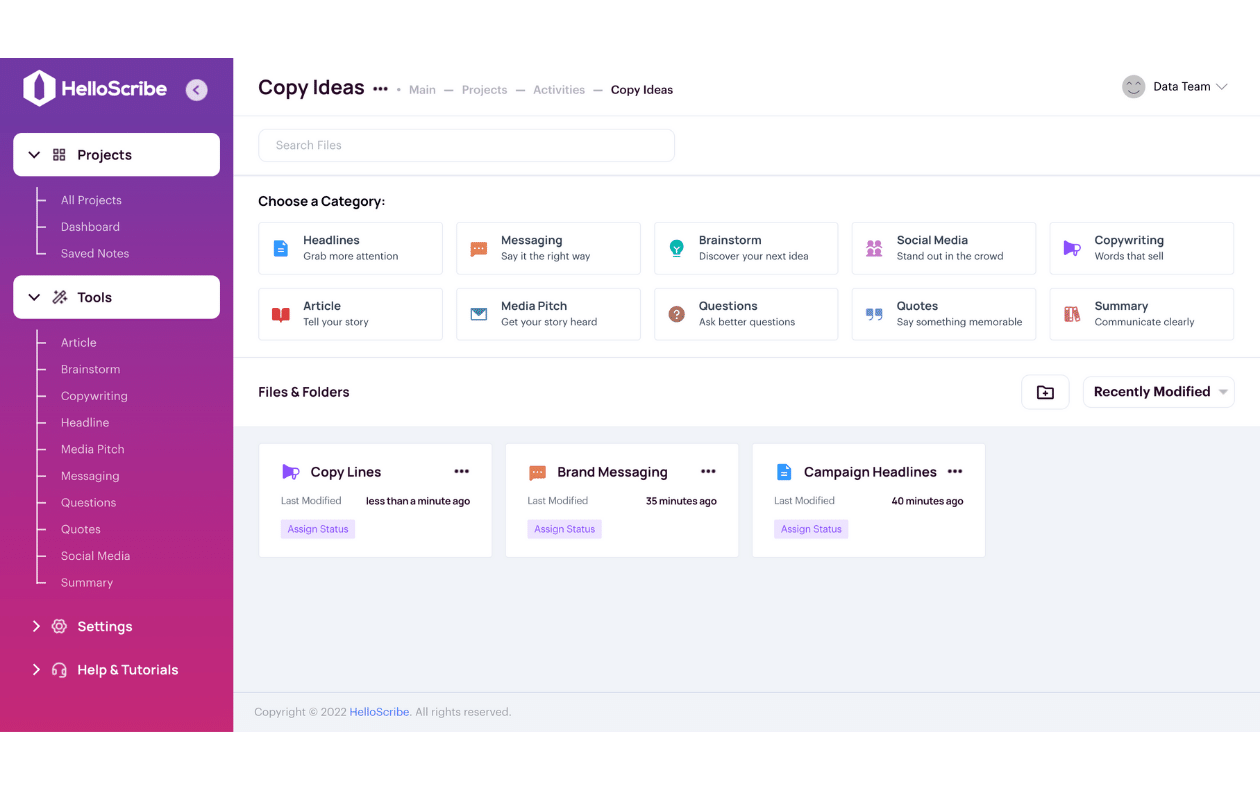Open the Headlines category icon
The width and height of the screenshot is (1260, 790).
pyautogui.click(x=280, y=247)
